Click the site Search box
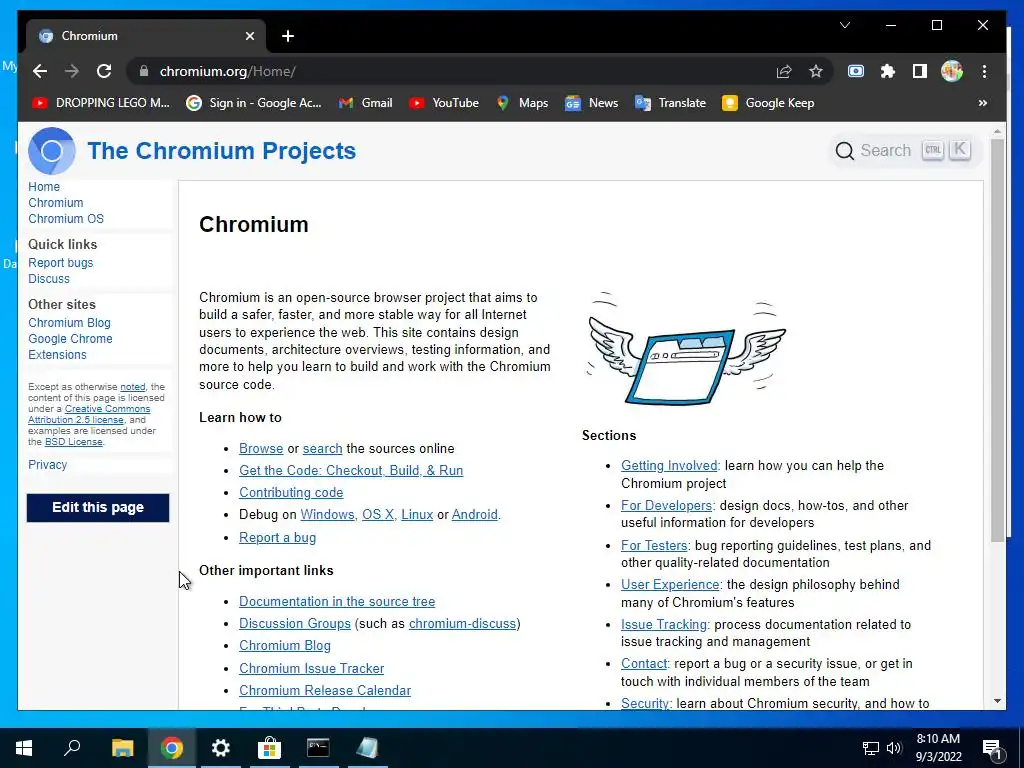Screen dimensions: 1024x768 (904, 150)
